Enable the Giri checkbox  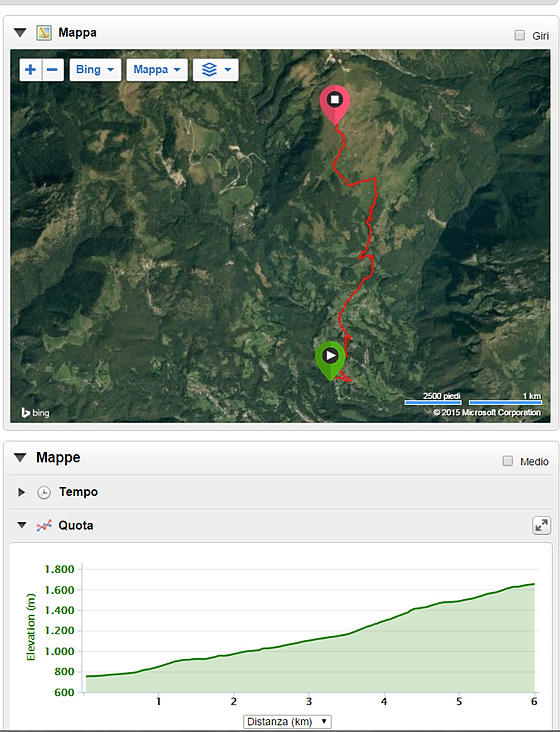tap(519, 35)
